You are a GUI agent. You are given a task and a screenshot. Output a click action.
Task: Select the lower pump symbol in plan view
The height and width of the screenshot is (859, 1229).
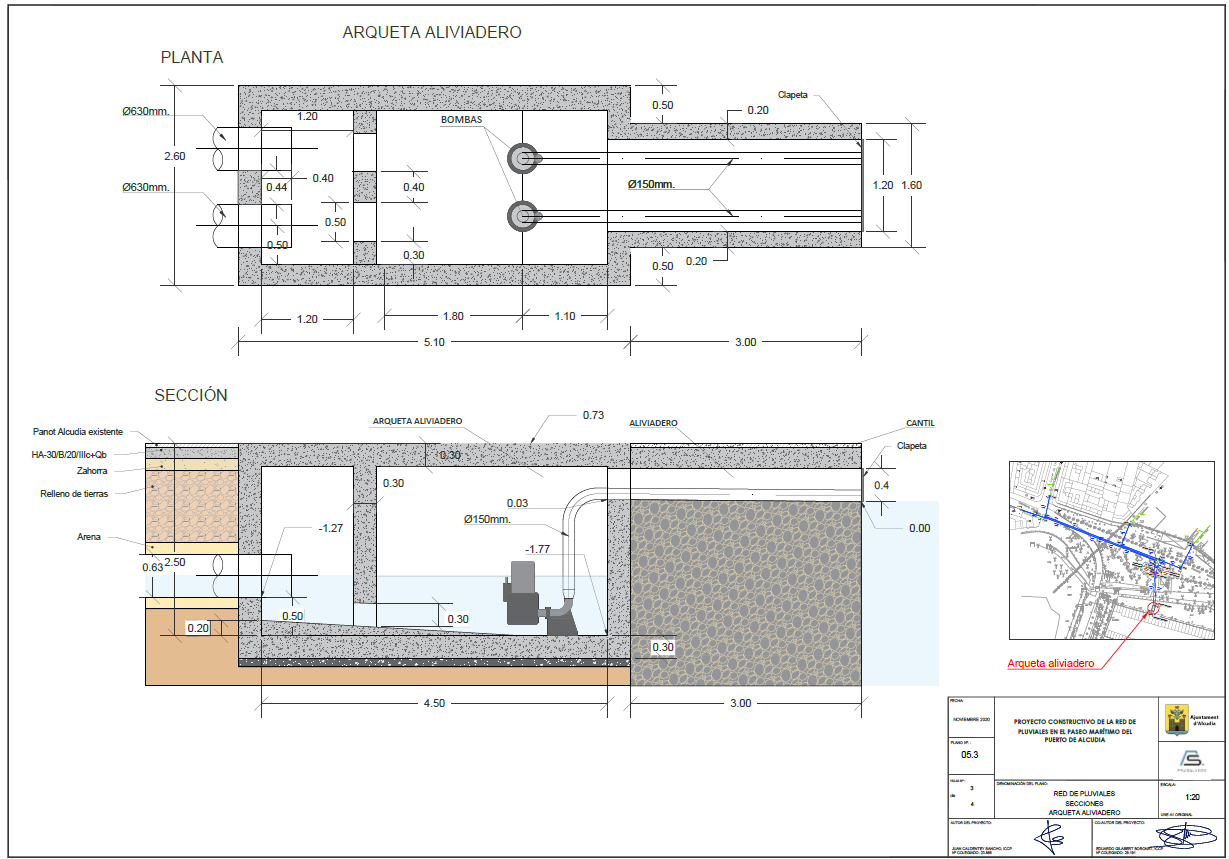point(523,215)
